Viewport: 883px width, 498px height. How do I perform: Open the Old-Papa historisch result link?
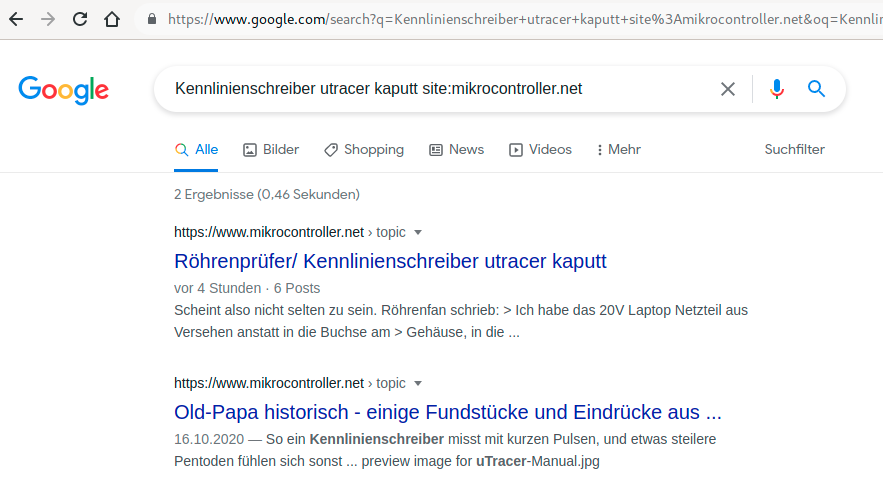tap(448, 412)
